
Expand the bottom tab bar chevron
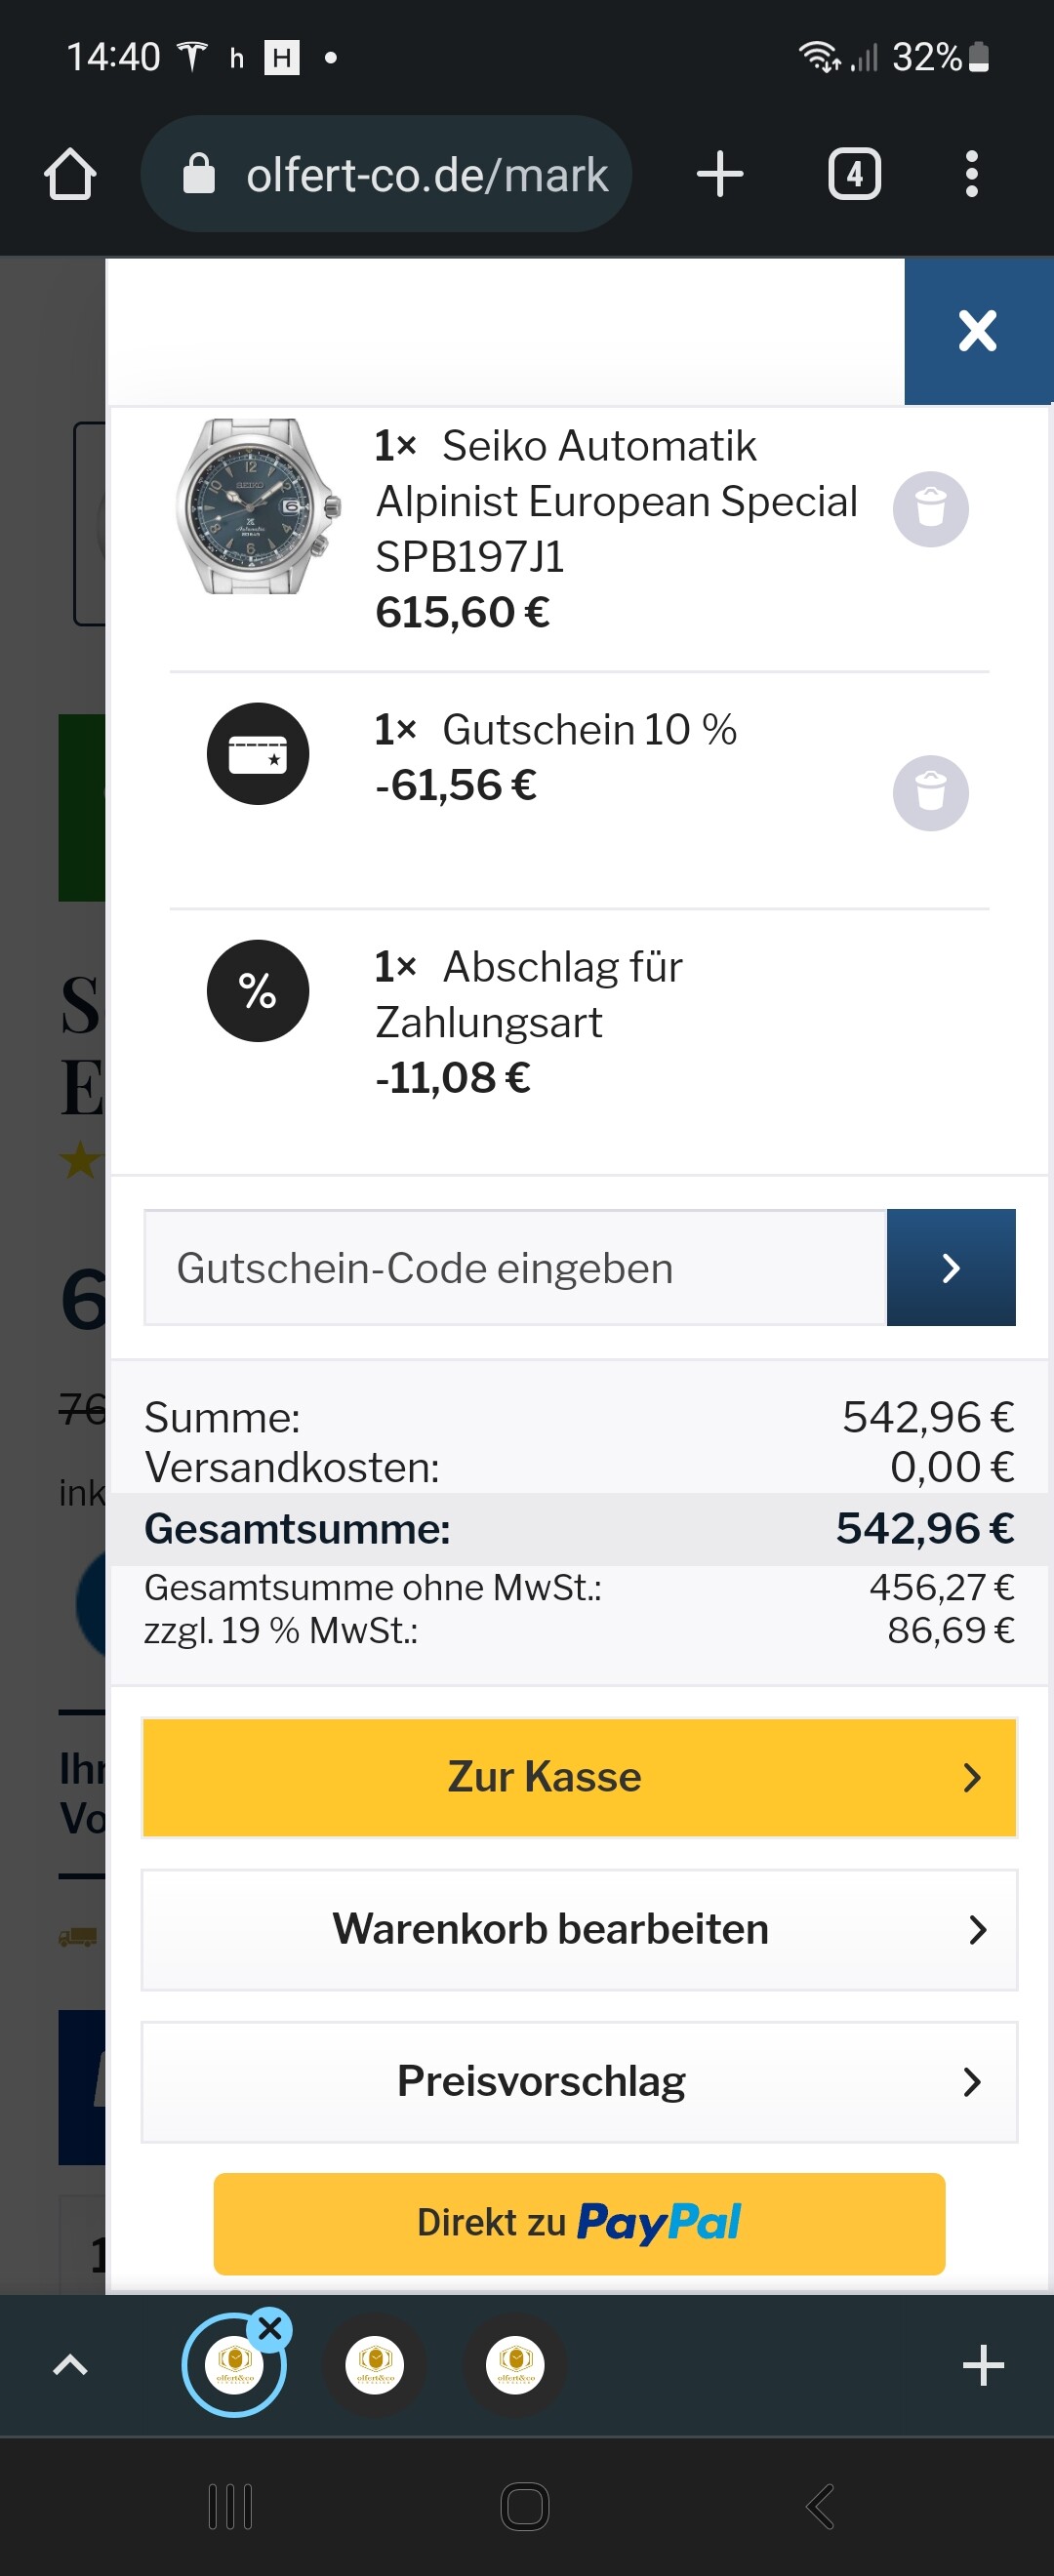[x=70, y=2365]
